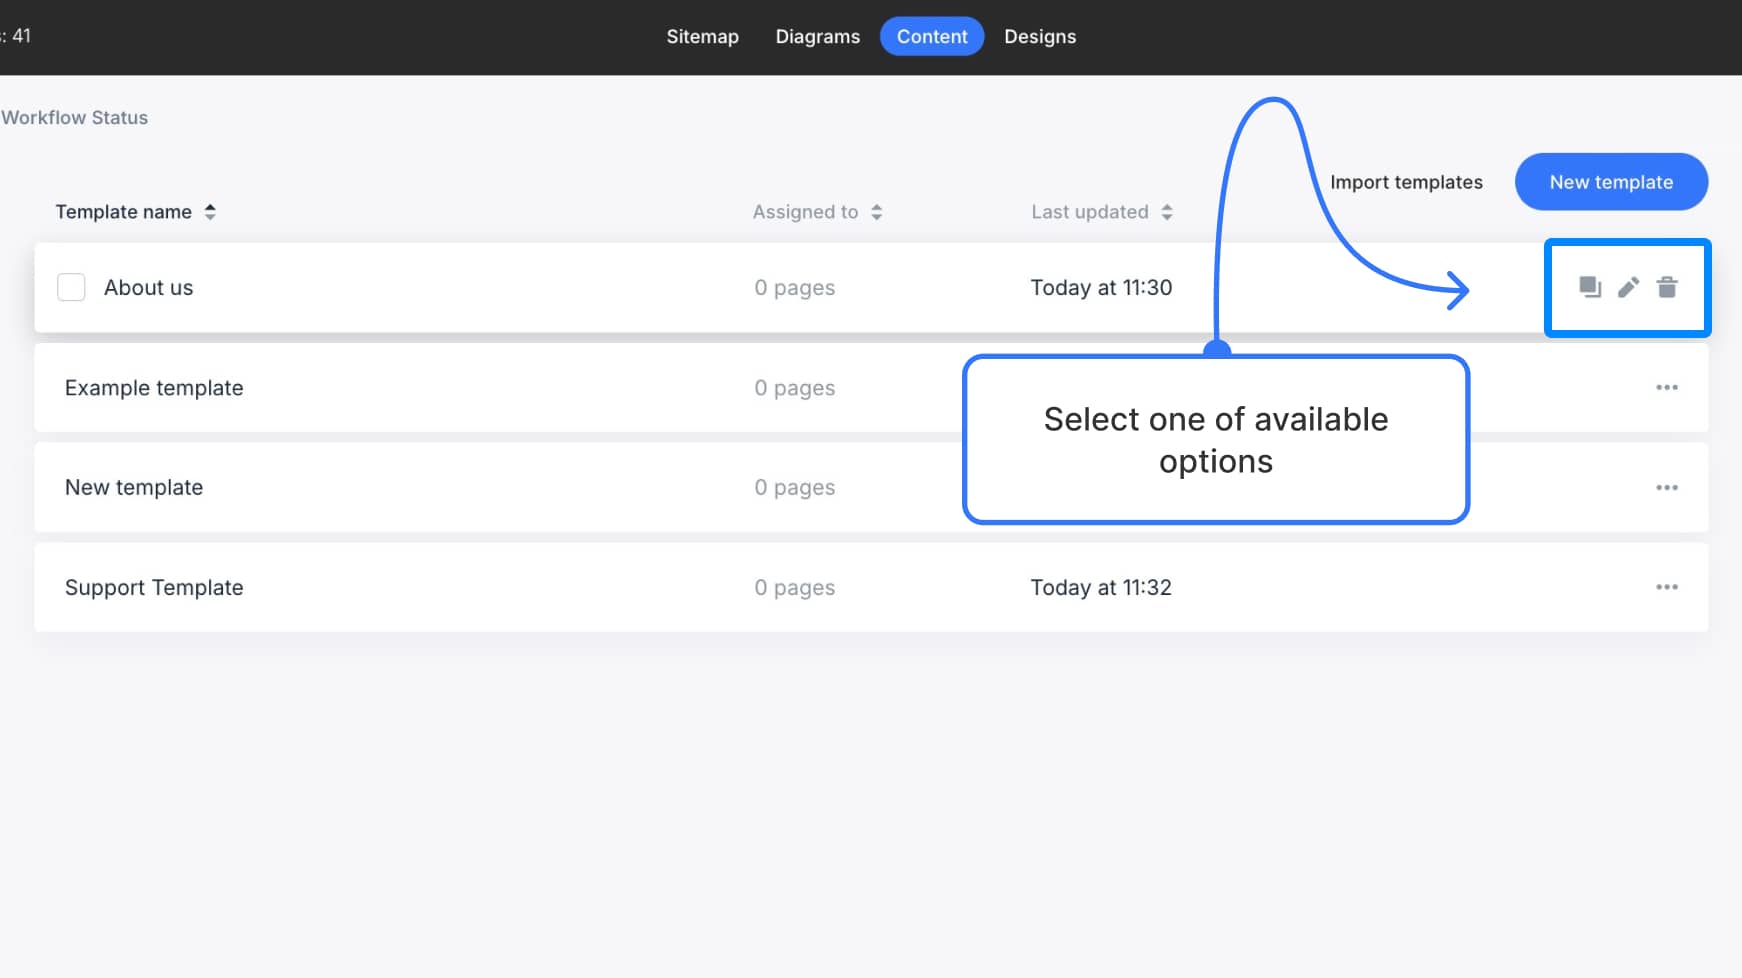The height and width of the screenshot is (978, 1742).
Task: Click Today at 11:30 timestamp
Action: point(1101,288)
